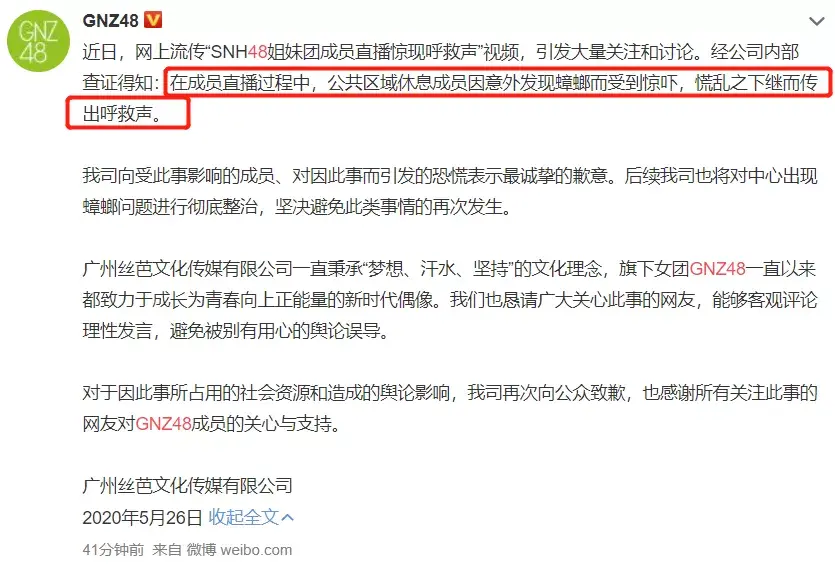Open the red GNZ48 link after 旗下女团
Viewport: 835px width, 574px height.
(x=717, y=268)
